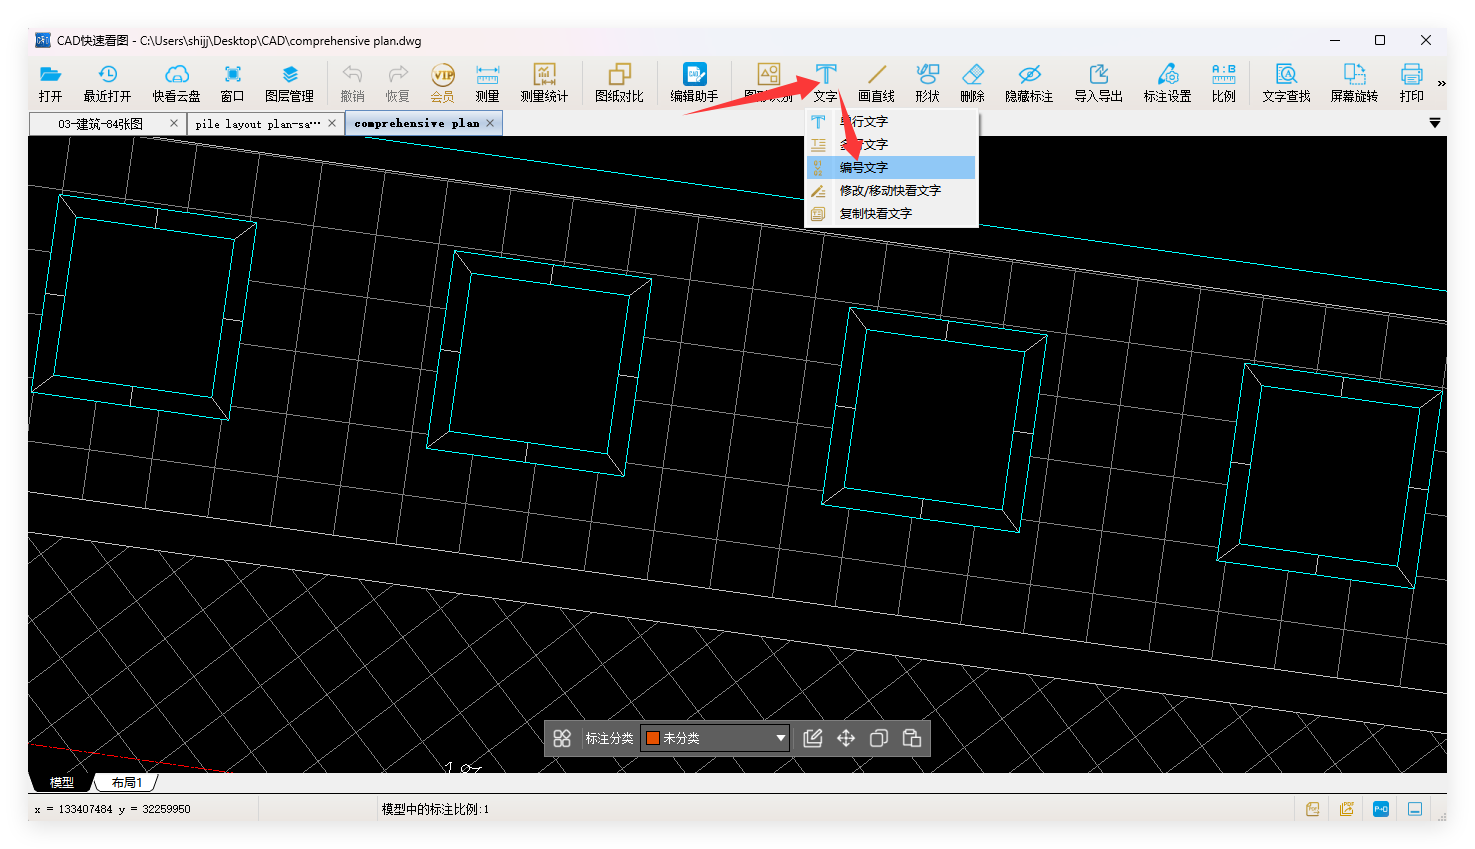Click the edit annotation pencil icon
1475x849 pixels.
pyautogui.click(x=813, y=738)
